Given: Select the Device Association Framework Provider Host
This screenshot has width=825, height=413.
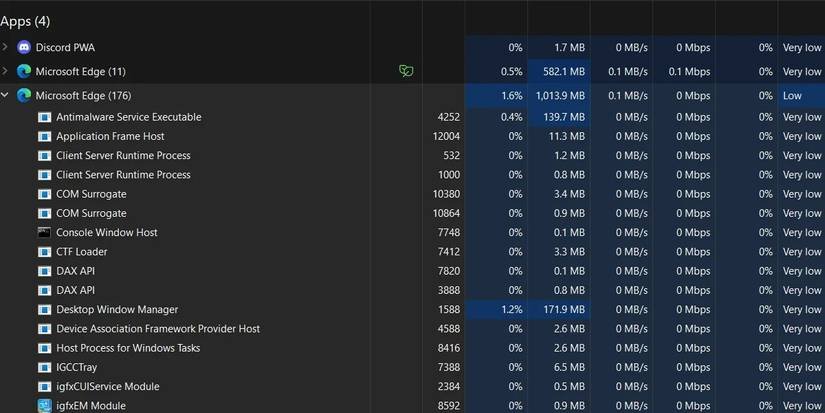Looking at the screenshot, I should click(x=158, y=329).
